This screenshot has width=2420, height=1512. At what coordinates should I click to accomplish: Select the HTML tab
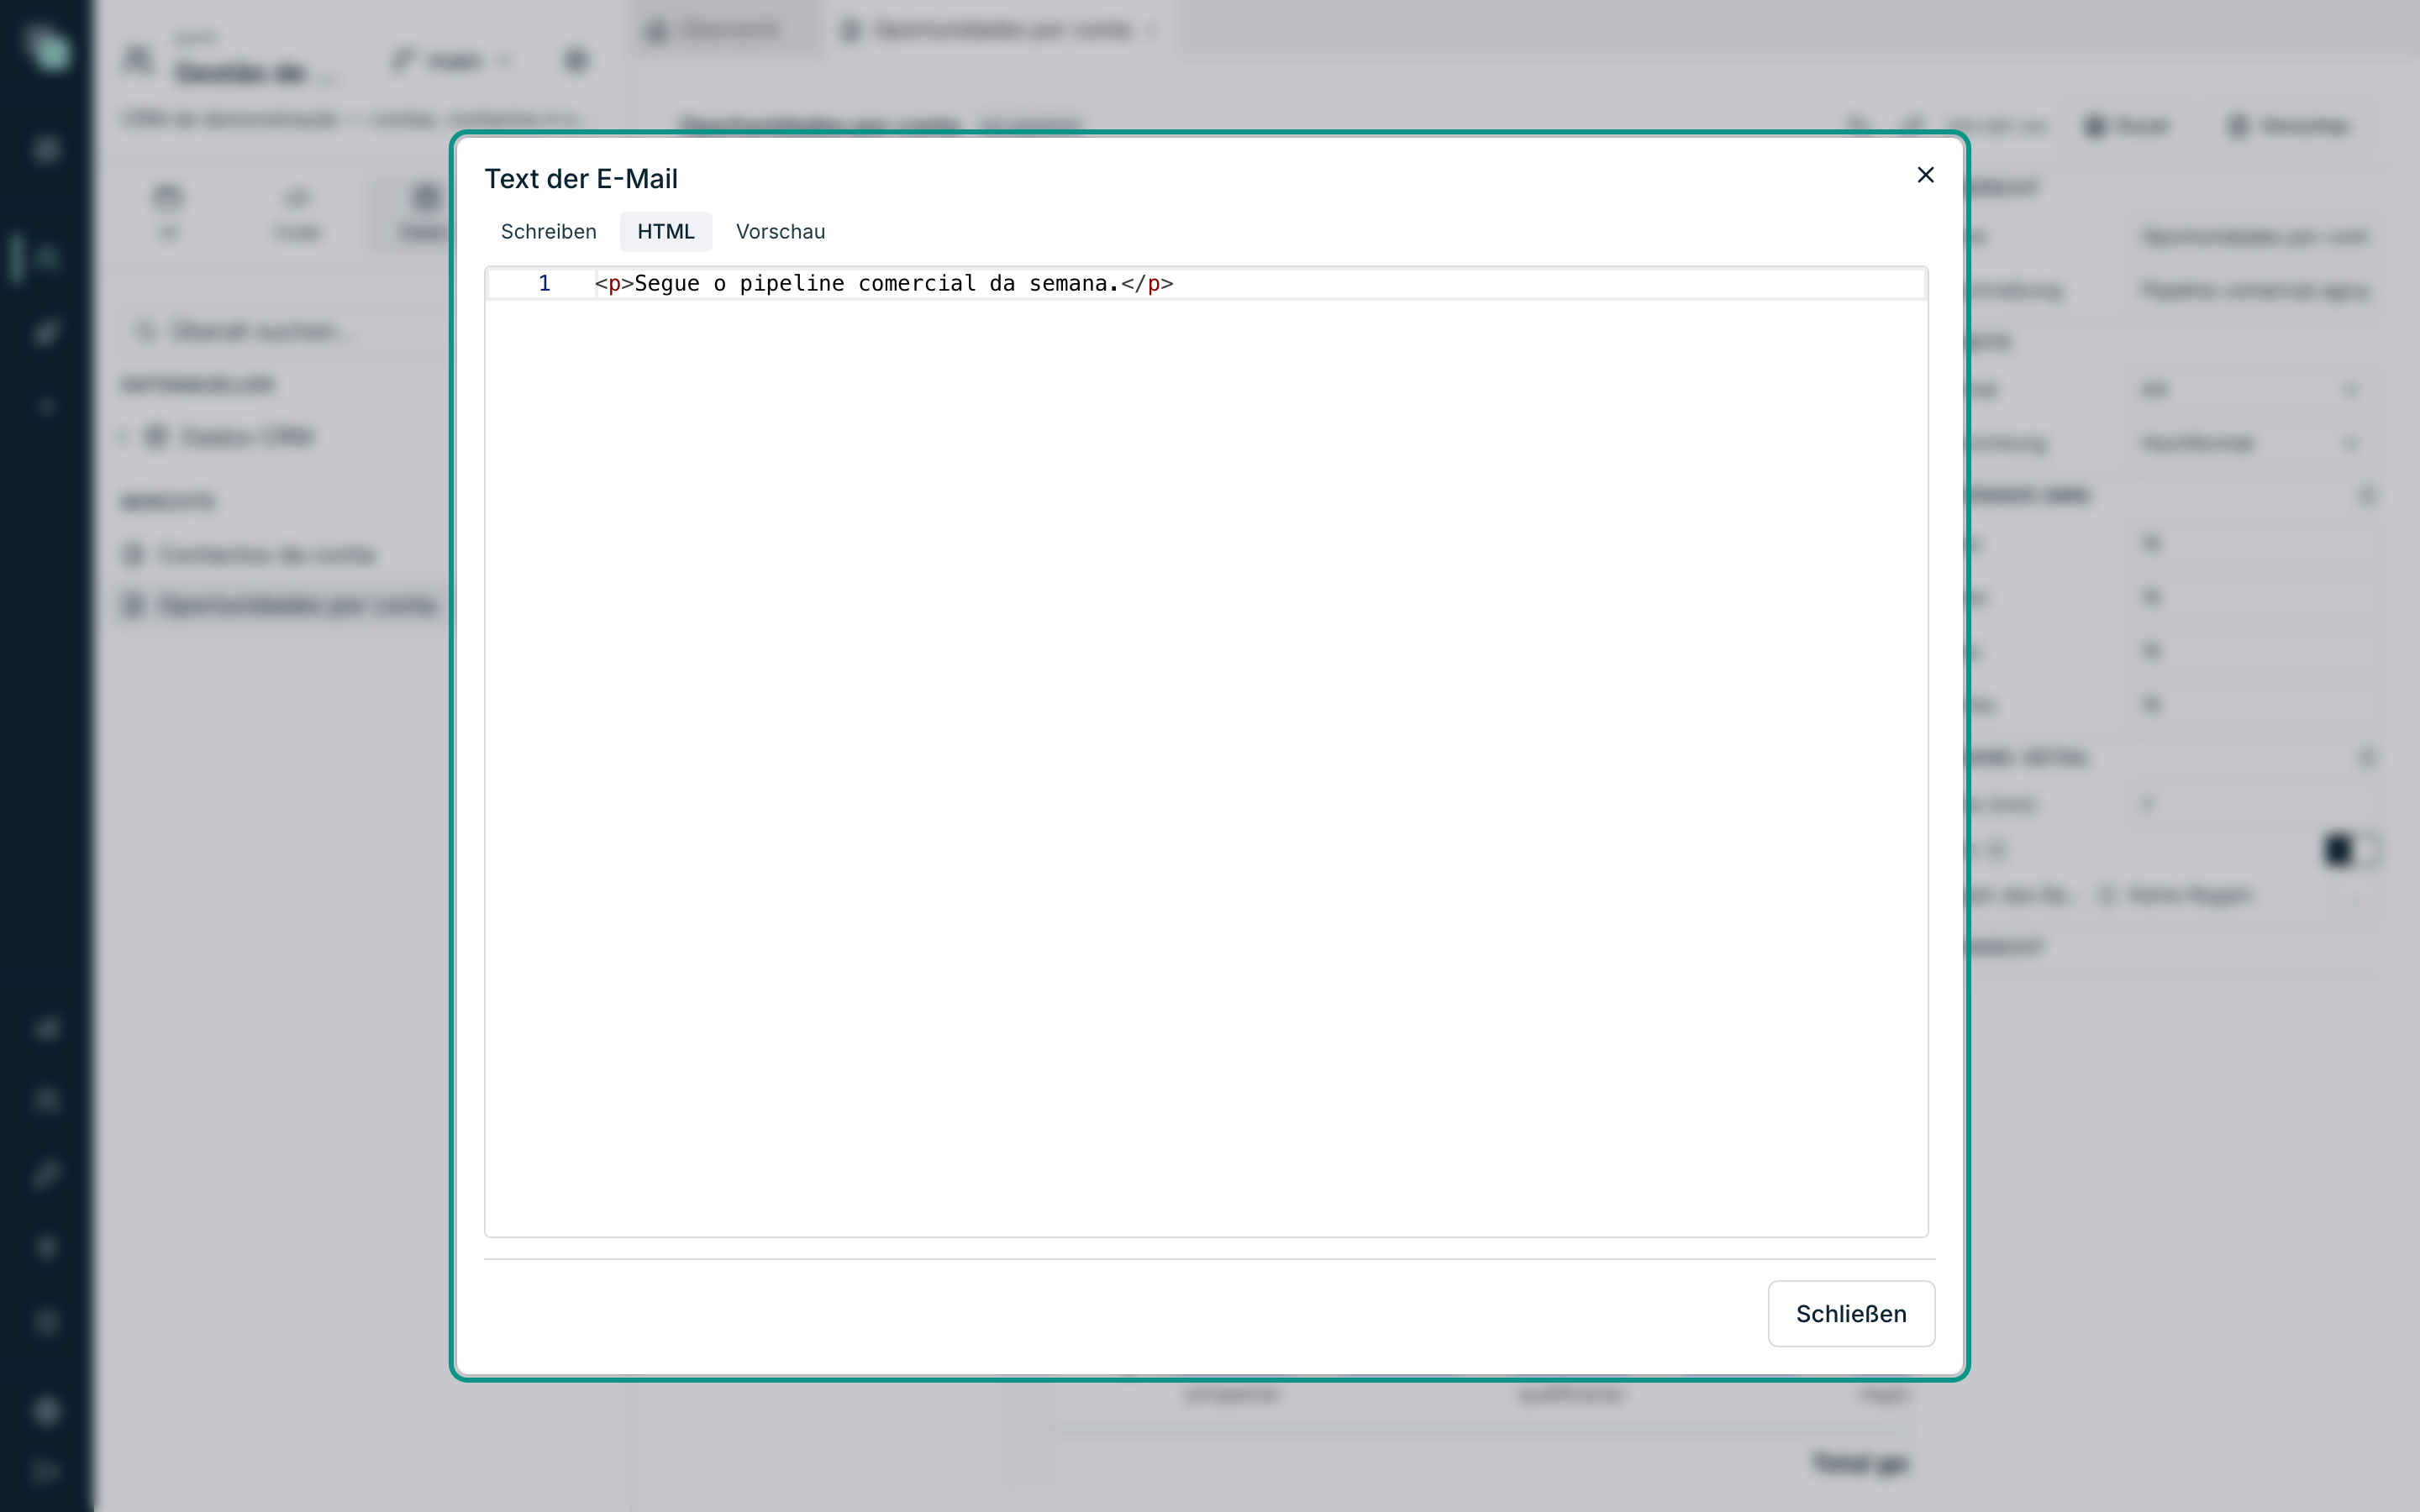click(666, 232)
